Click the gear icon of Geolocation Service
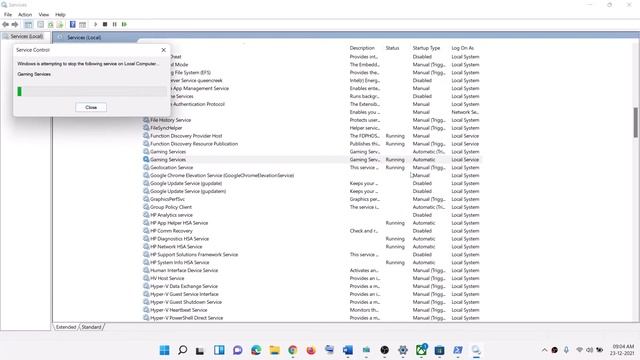The width and height of the screenshot is (640, 360). tap(146, 167)
